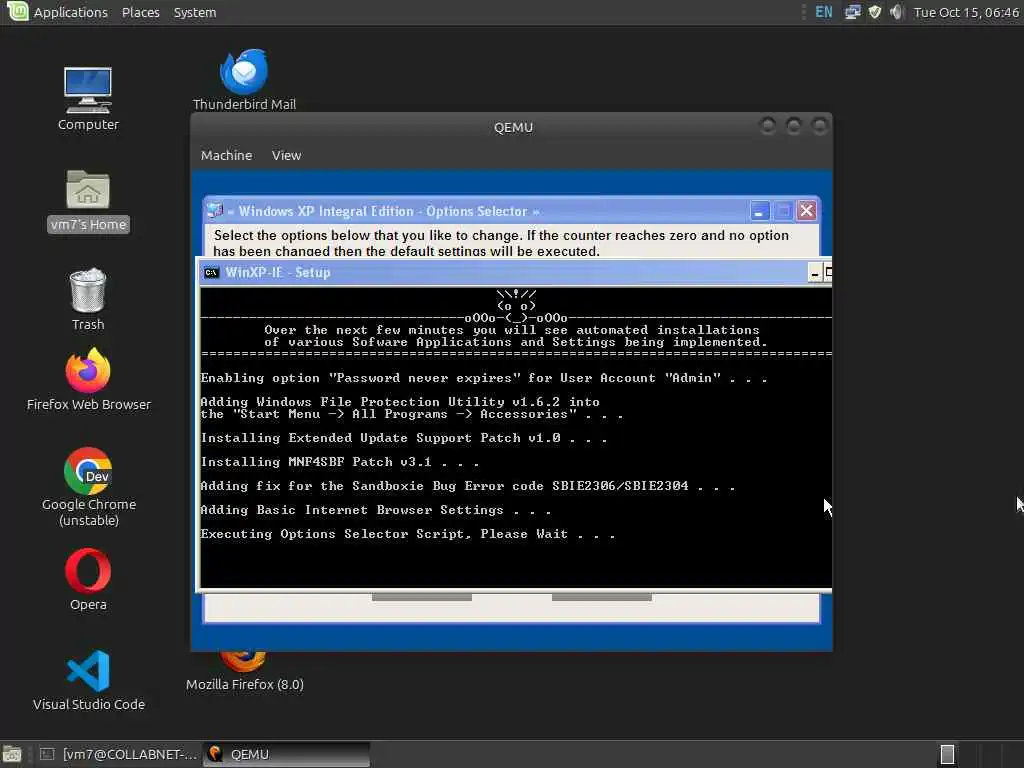
Task: Click the show desktop icon in bottom panel
Action: coord(12,754)
